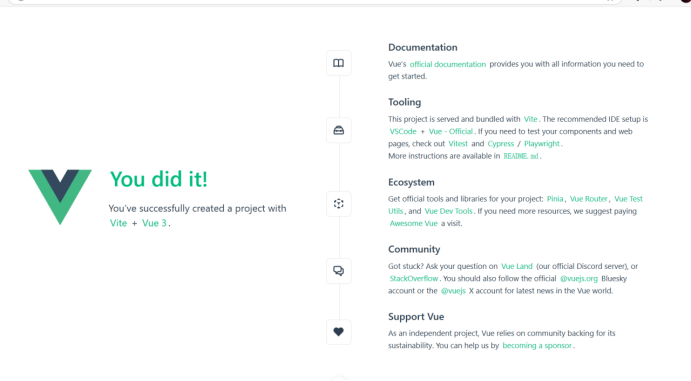Click the Ecosystem icon
The image size is (691, 381).
[338, 203]
